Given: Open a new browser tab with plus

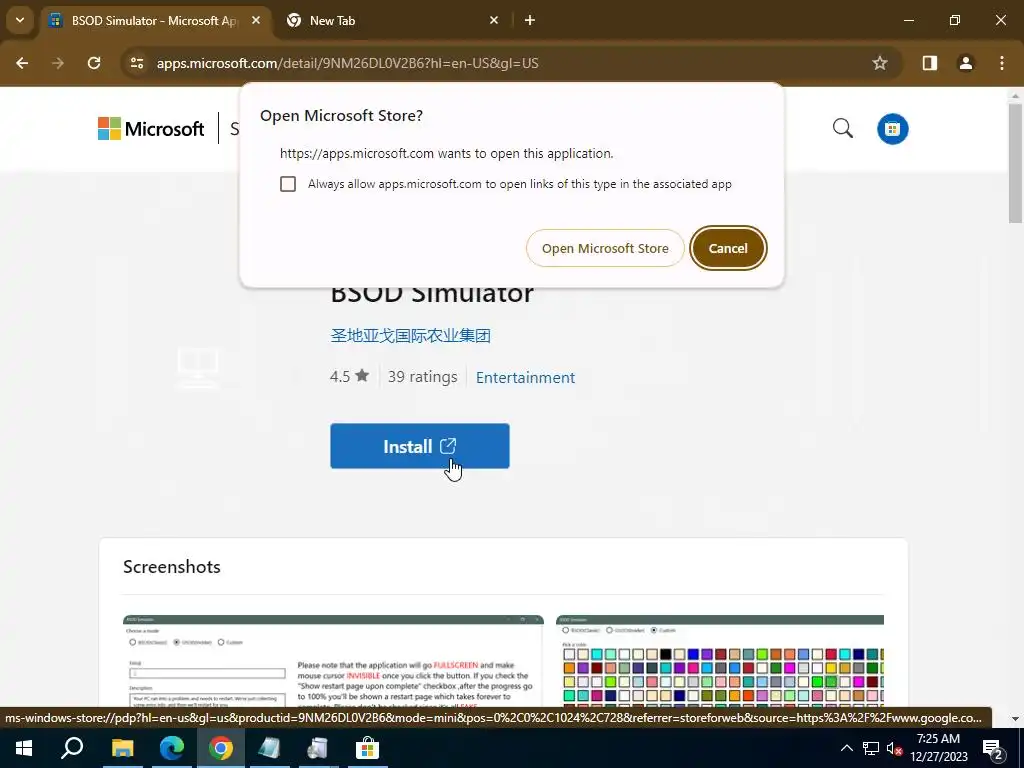Looking at the screenshot, I should tap(530, 20).
